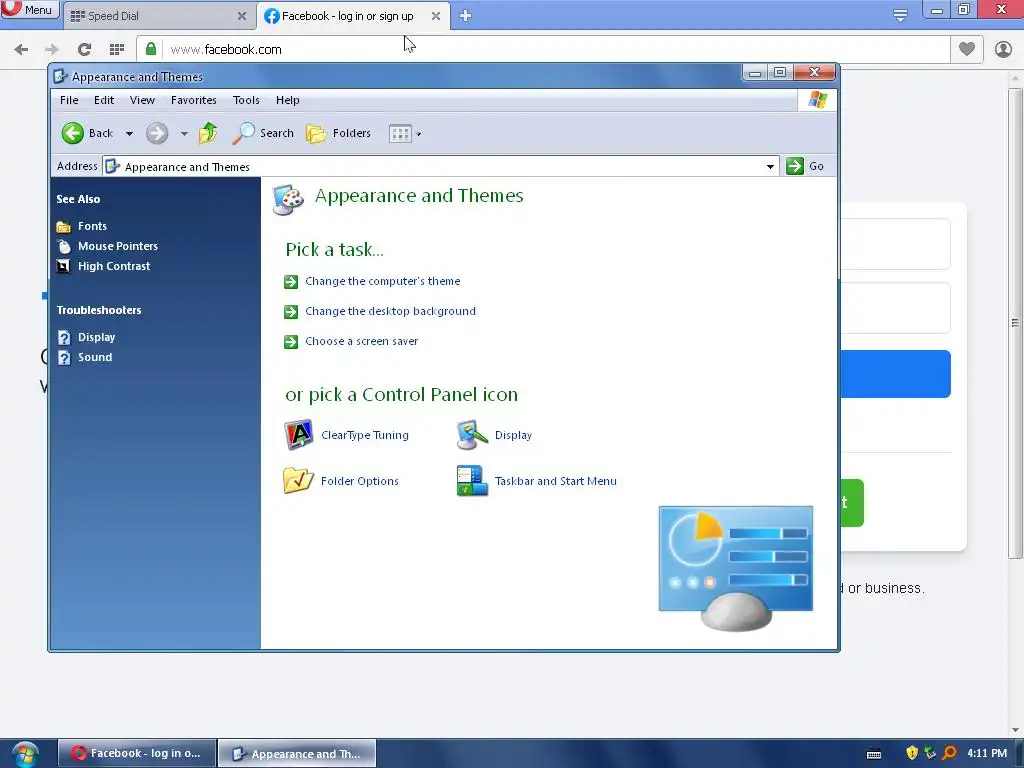The width and height of the screenshot is (1024, 768).
Task: Open the Help menu
Action: click(x=287, y=100)
